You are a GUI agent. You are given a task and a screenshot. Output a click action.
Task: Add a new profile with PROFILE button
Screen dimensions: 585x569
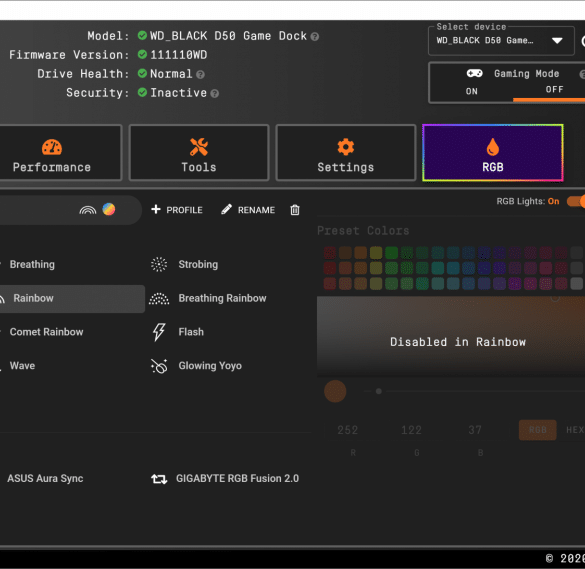176,210
